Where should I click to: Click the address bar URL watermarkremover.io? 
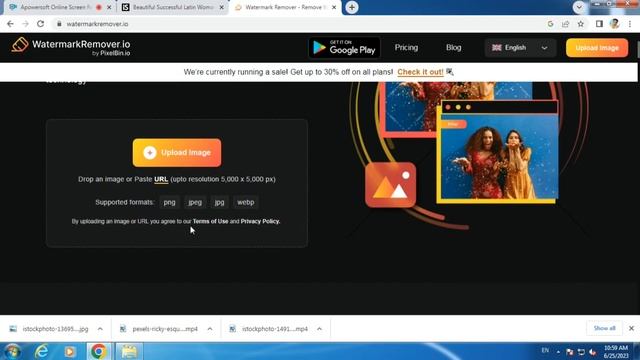[x=97, y=24]
